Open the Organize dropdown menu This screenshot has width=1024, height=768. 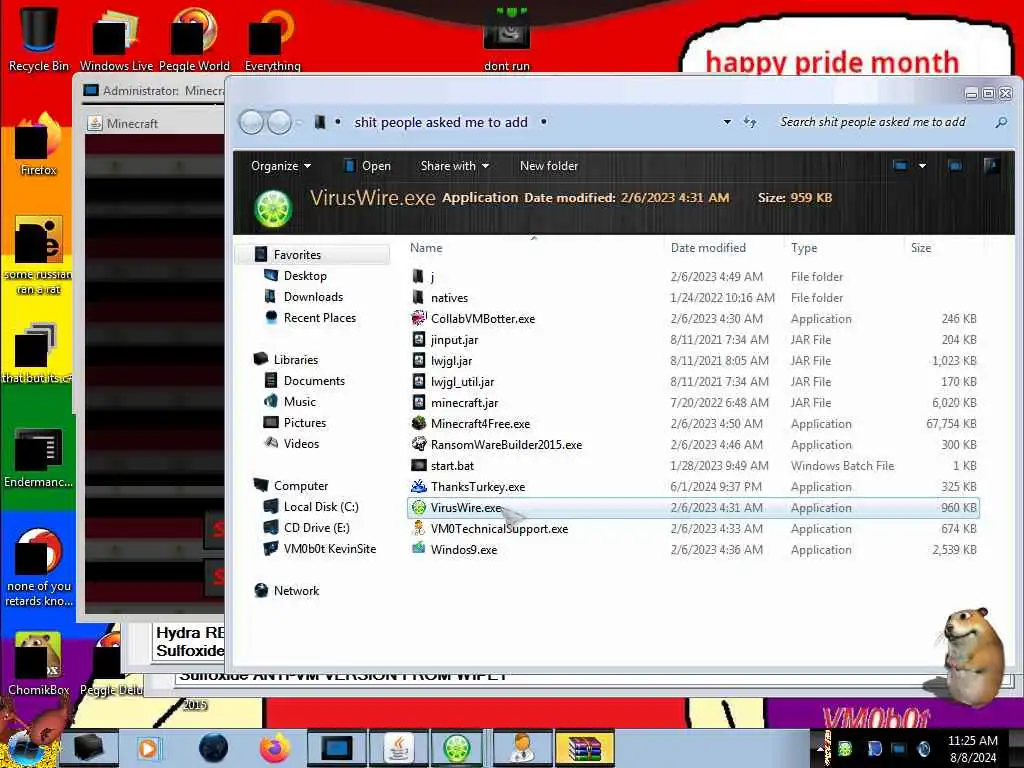point(281,166)
